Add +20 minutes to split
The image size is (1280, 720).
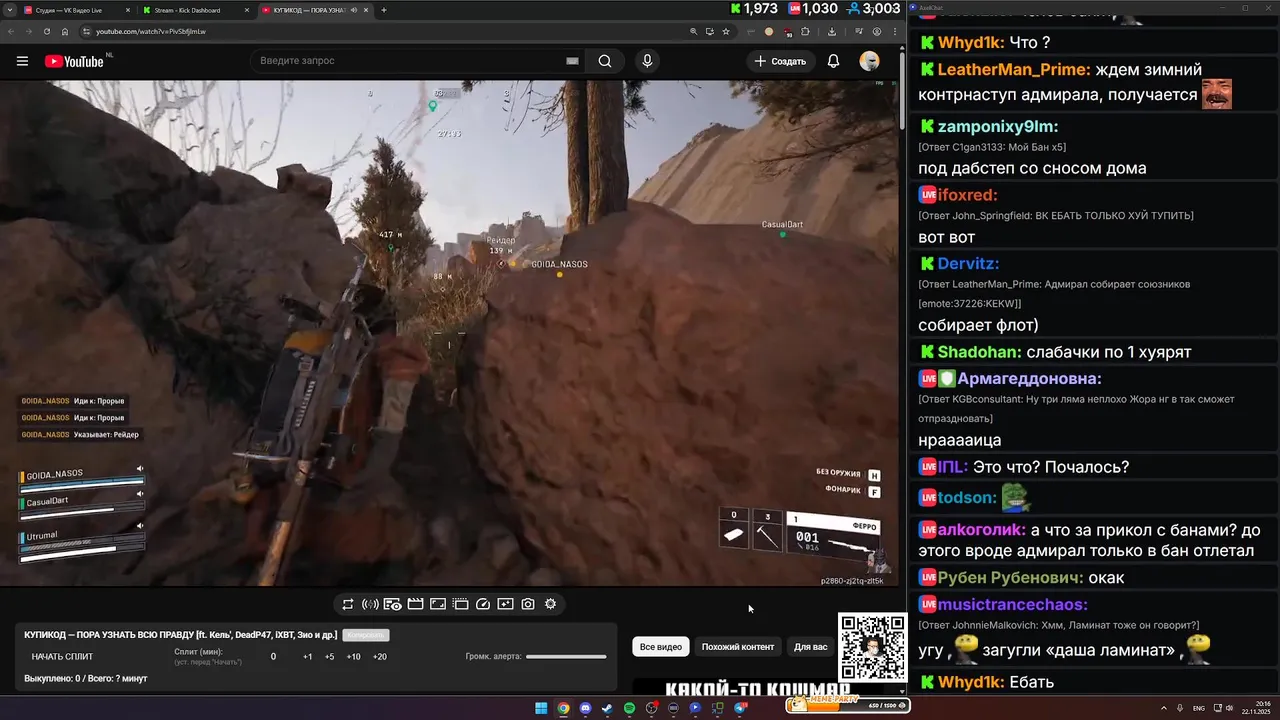point(380,657)
